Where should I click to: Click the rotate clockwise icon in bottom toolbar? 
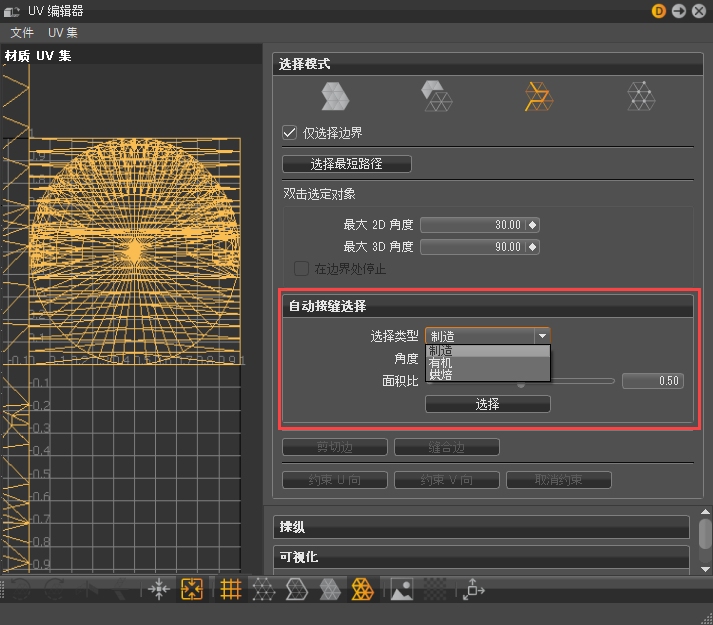click(x=55, y=590)
